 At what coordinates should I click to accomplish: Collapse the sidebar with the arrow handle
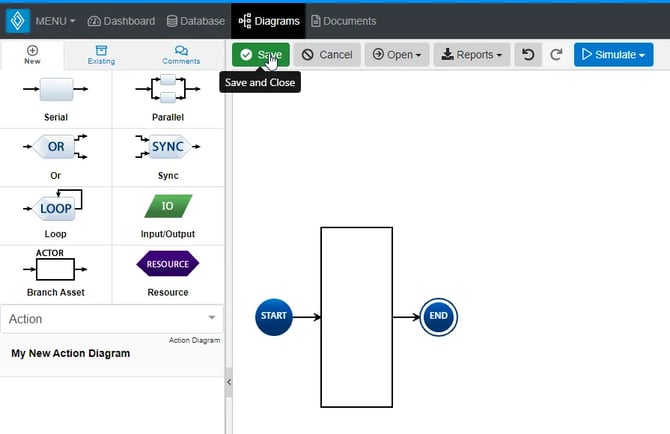point(229,382)
